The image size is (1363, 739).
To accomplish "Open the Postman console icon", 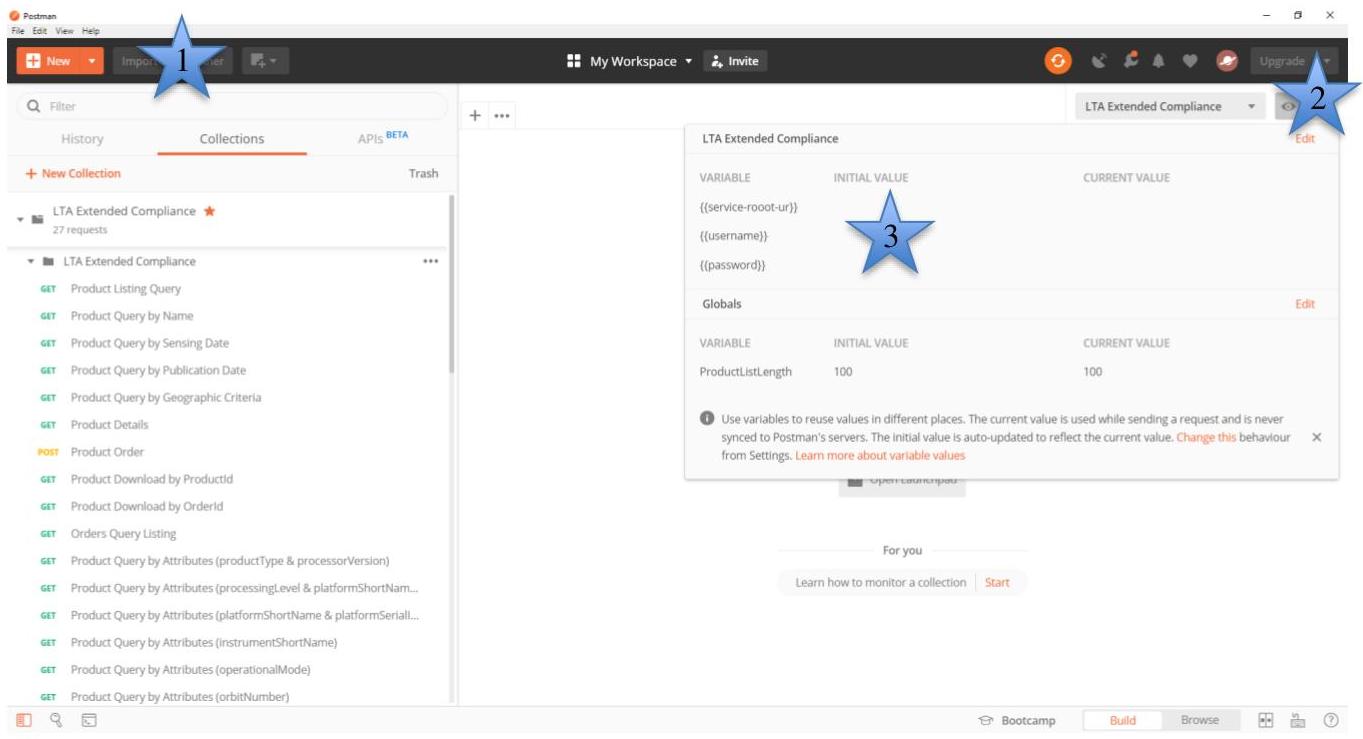I will (x=89, y=719).
